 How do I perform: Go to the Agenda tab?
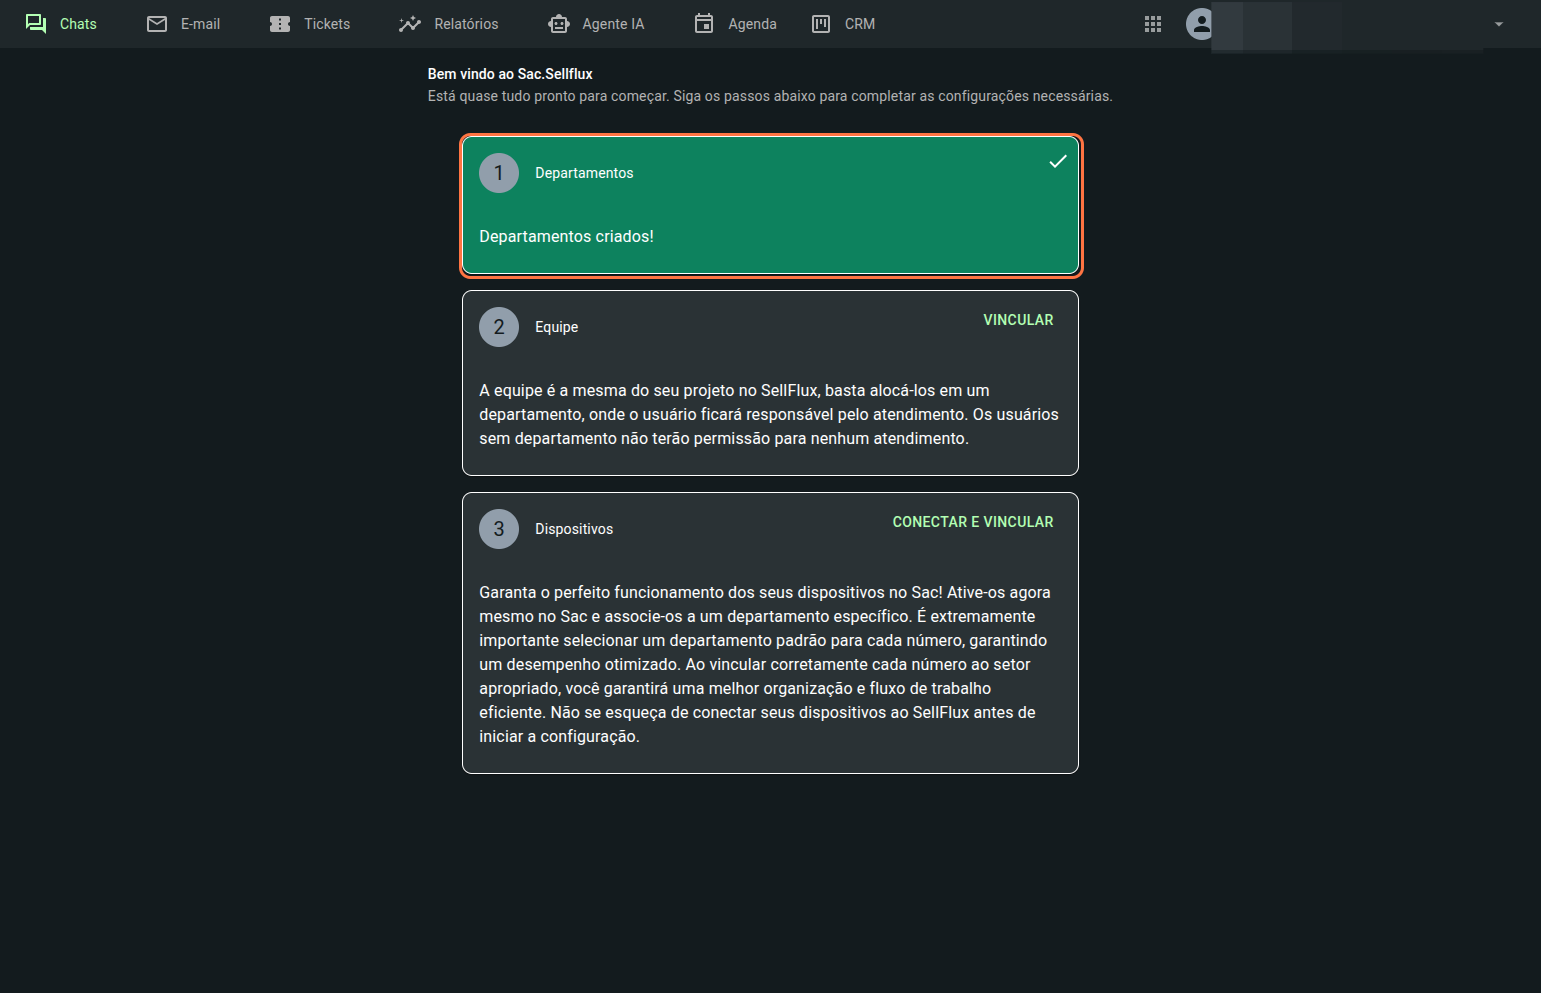(x=752, y=24)
